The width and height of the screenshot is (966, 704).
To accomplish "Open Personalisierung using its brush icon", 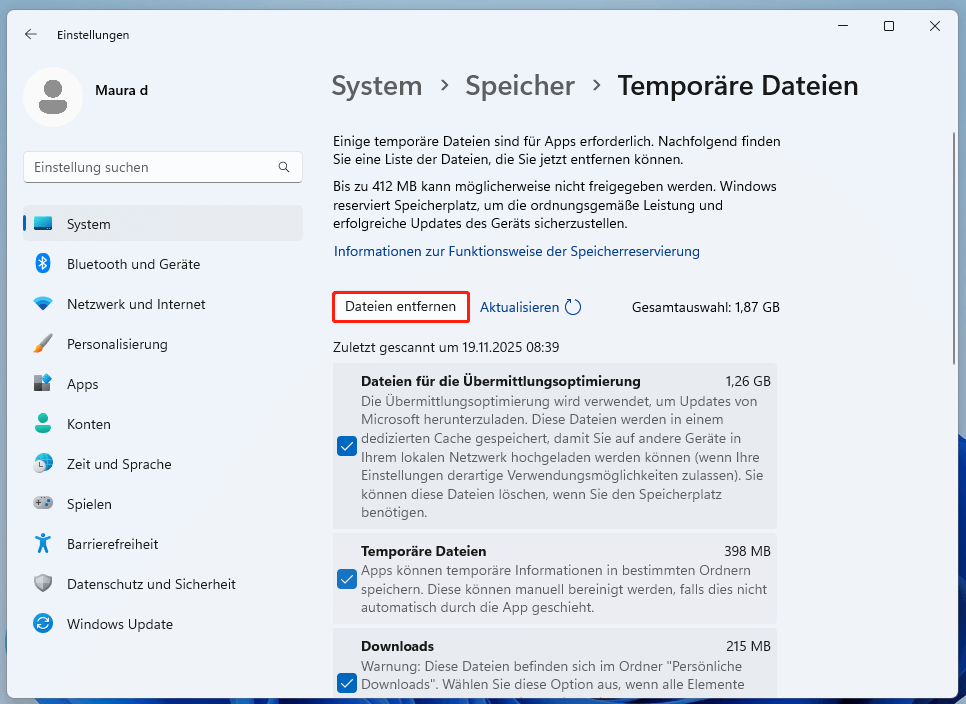I will [42, 344].
